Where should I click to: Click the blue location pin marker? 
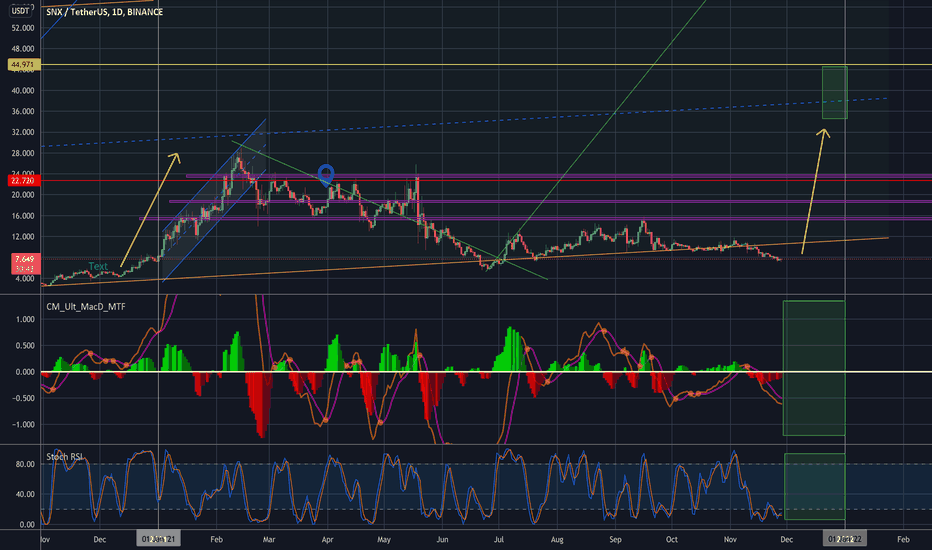326,175
